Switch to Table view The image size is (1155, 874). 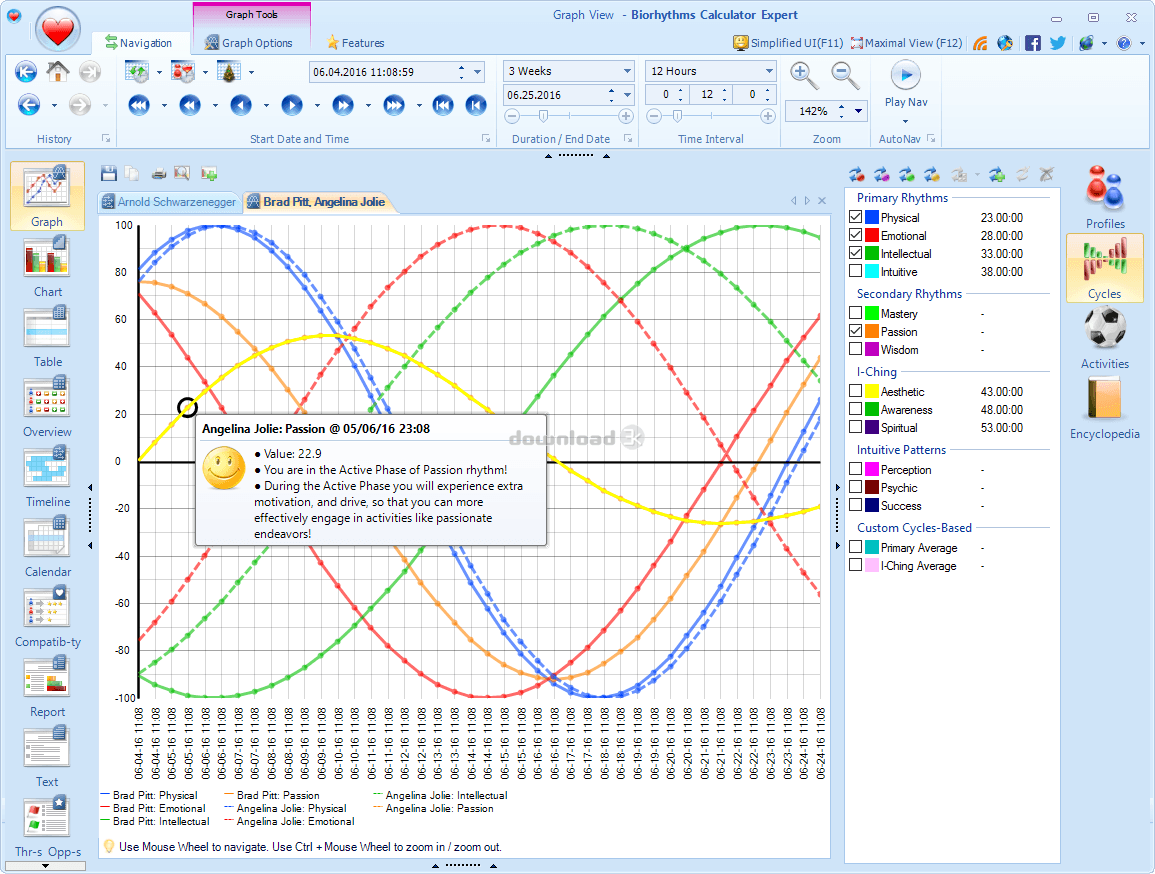[x=47, y=336]
